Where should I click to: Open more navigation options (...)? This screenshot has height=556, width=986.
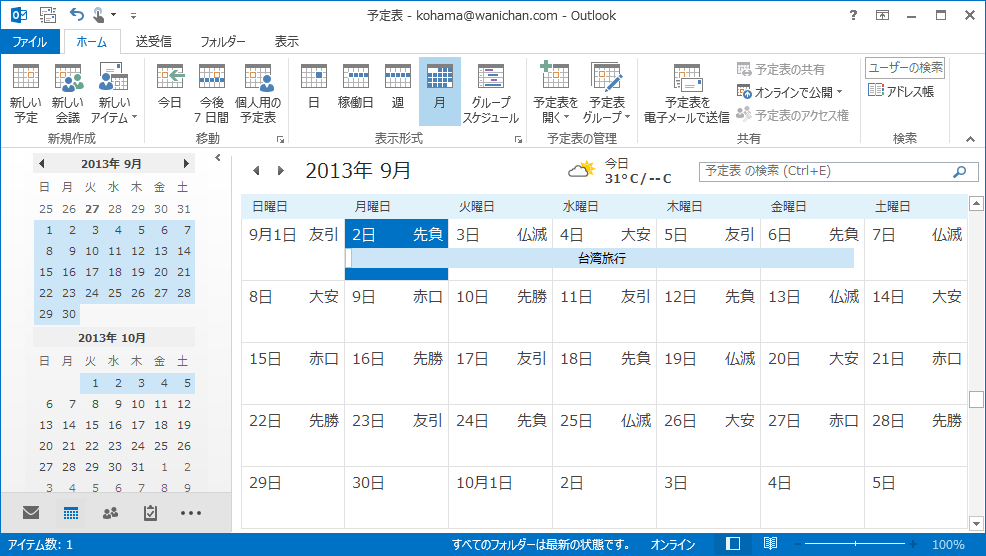[191, 513]
